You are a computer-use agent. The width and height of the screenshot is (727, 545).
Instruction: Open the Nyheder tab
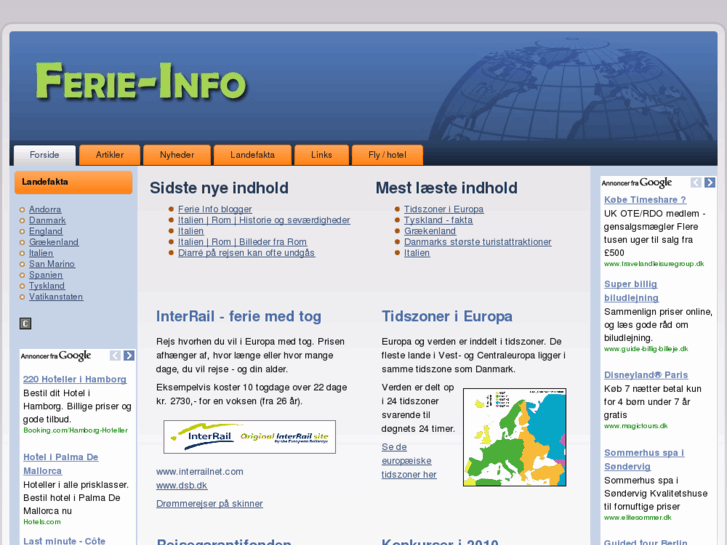[177, 155]
